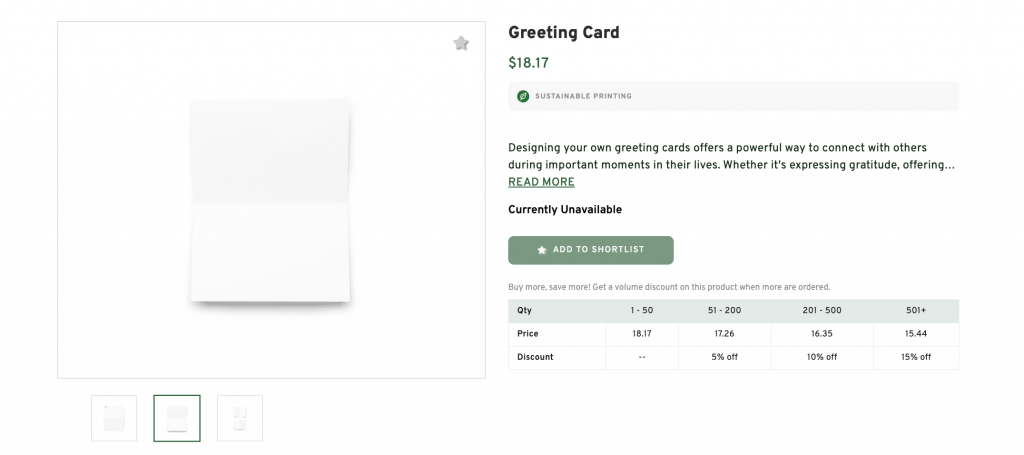Screen dimensions: 1024x455
Task: Click the Greeting Card product title
Action: click(564, 33)
